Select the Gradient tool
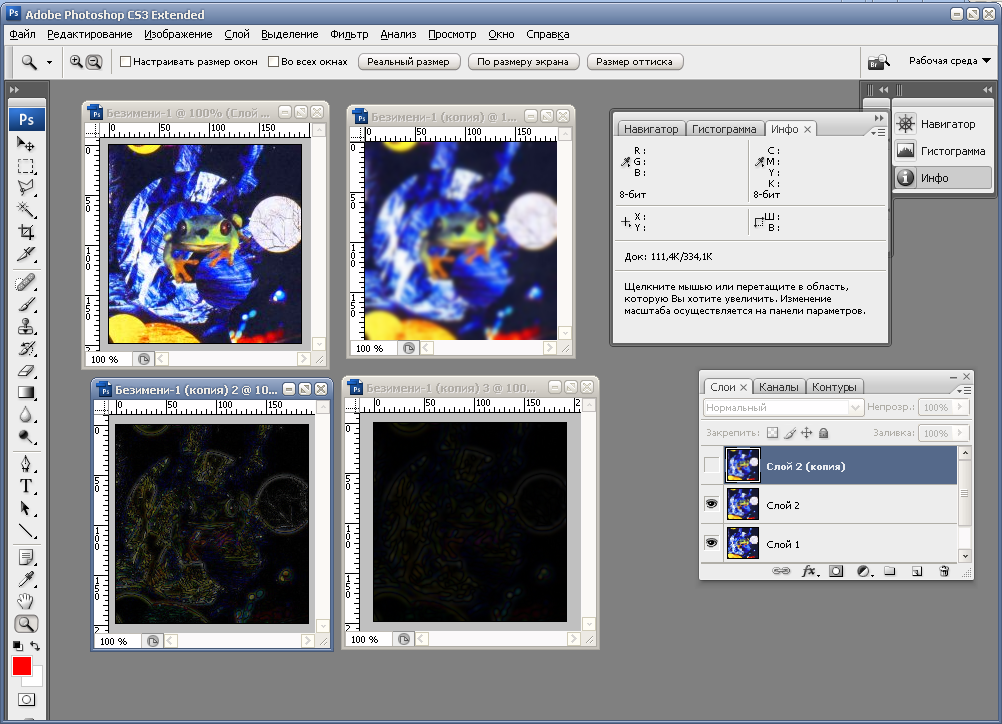Image resolution: width=1002 pixels, height=724 pixels. click(x=26, y=392)
